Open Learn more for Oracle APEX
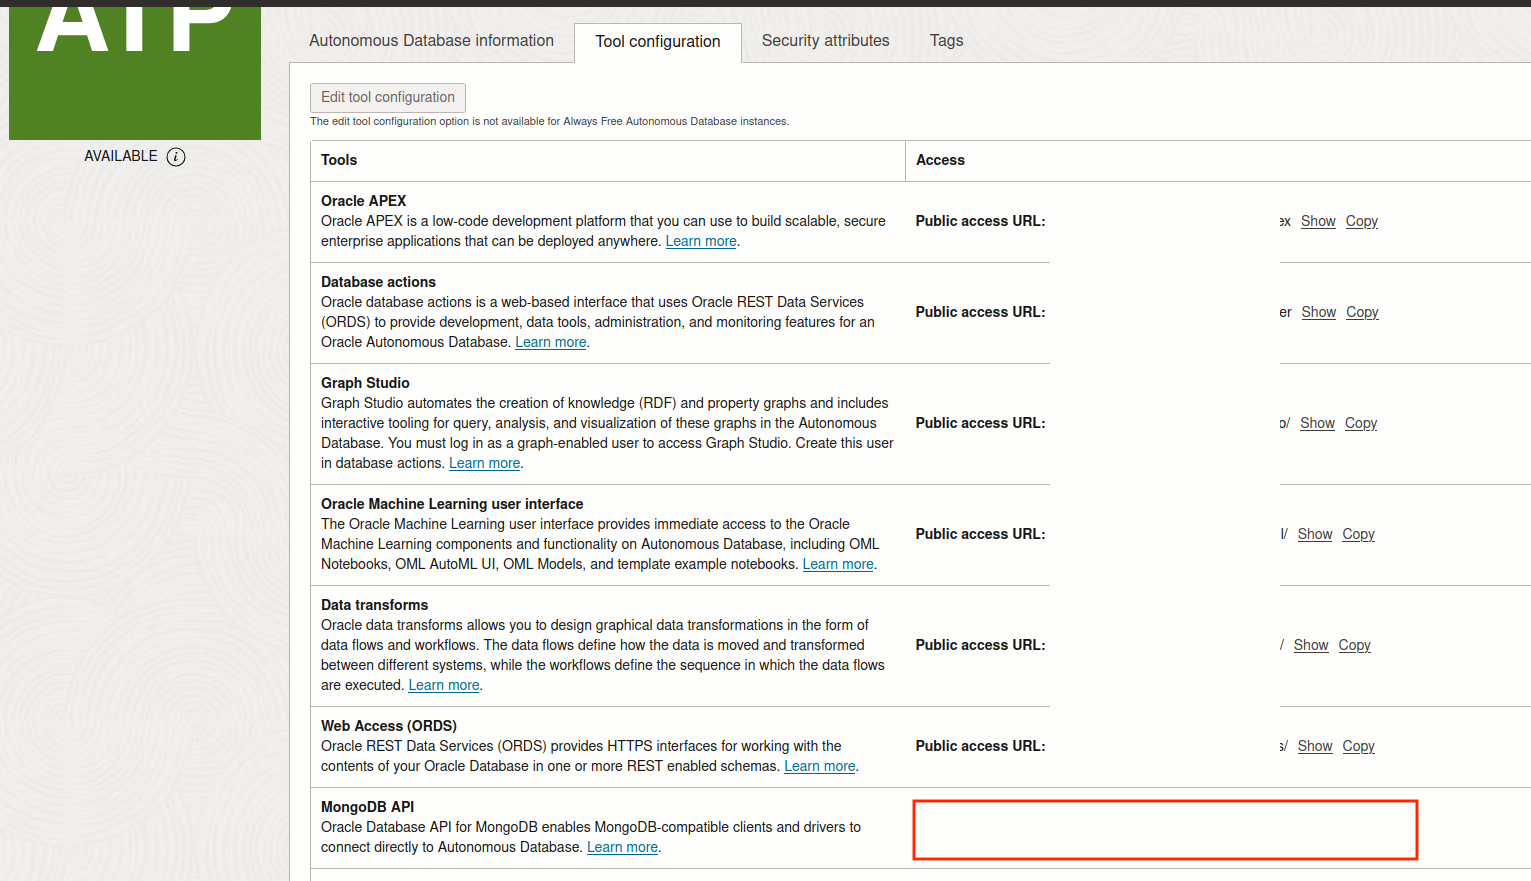Viewport: 1531px width, 881px height. pyautogui.click(x=700, y=240)
